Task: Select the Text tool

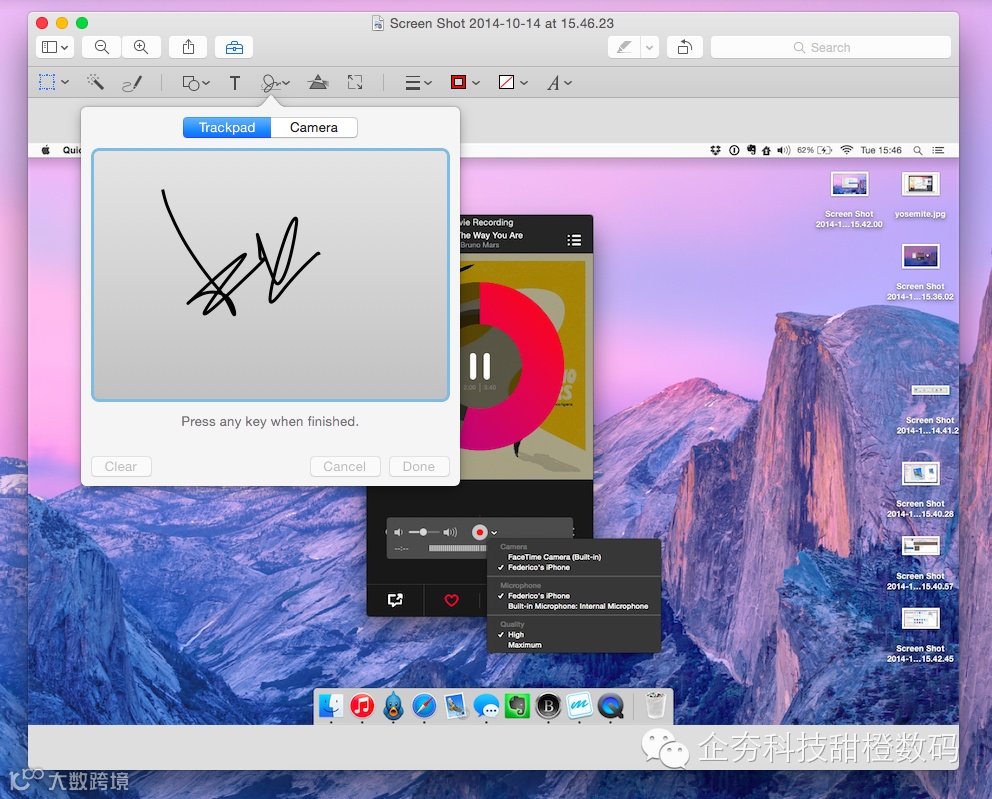Action: click(x=235, y=83)
